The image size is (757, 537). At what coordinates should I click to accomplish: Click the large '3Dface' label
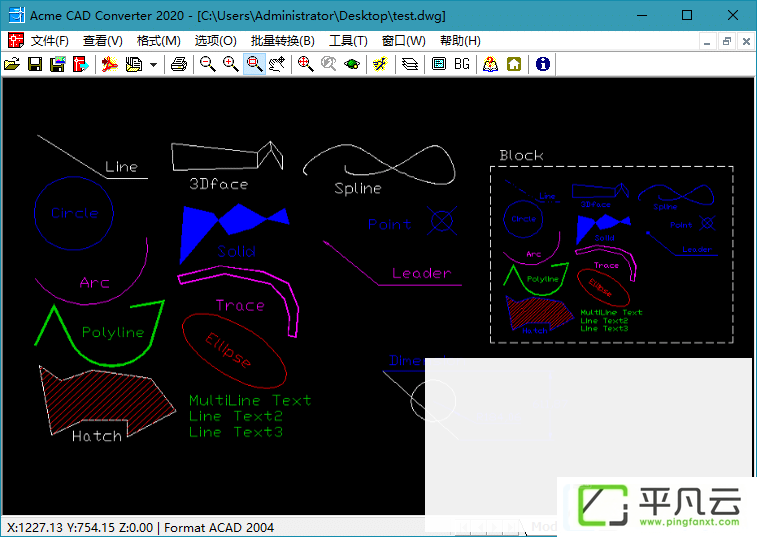219,184
